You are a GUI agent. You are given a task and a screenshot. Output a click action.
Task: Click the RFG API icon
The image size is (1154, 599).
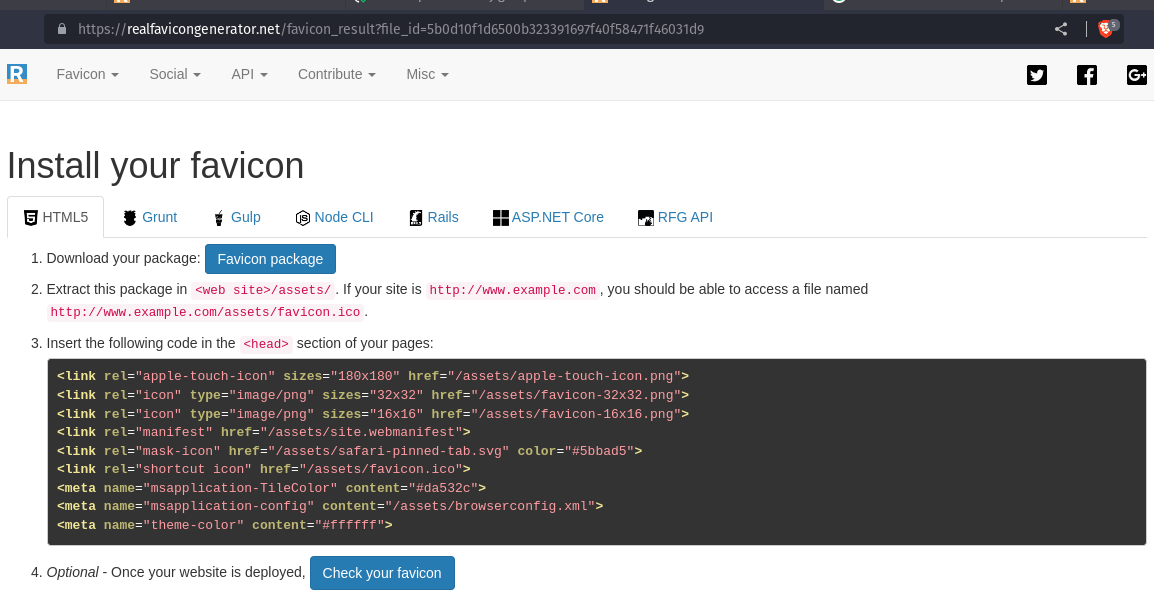click(645, 218)
